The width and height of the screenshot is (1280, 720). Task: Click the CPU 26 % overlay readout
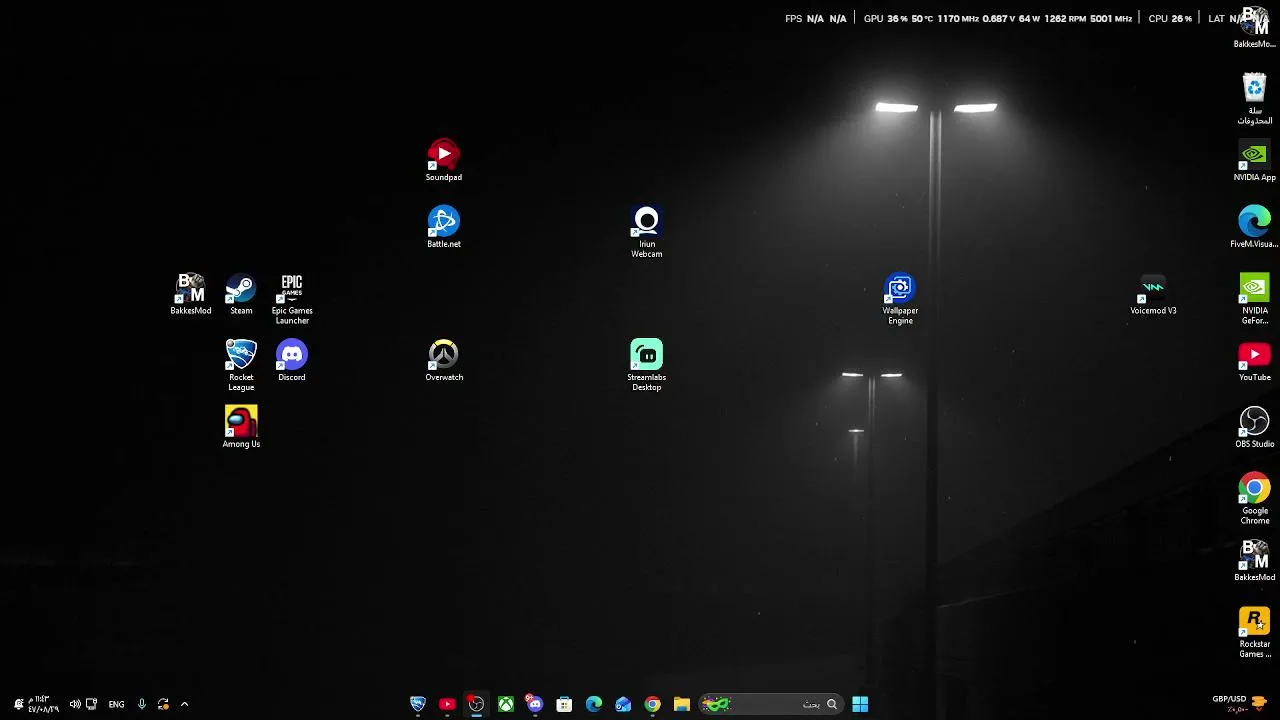(1170, 19)
